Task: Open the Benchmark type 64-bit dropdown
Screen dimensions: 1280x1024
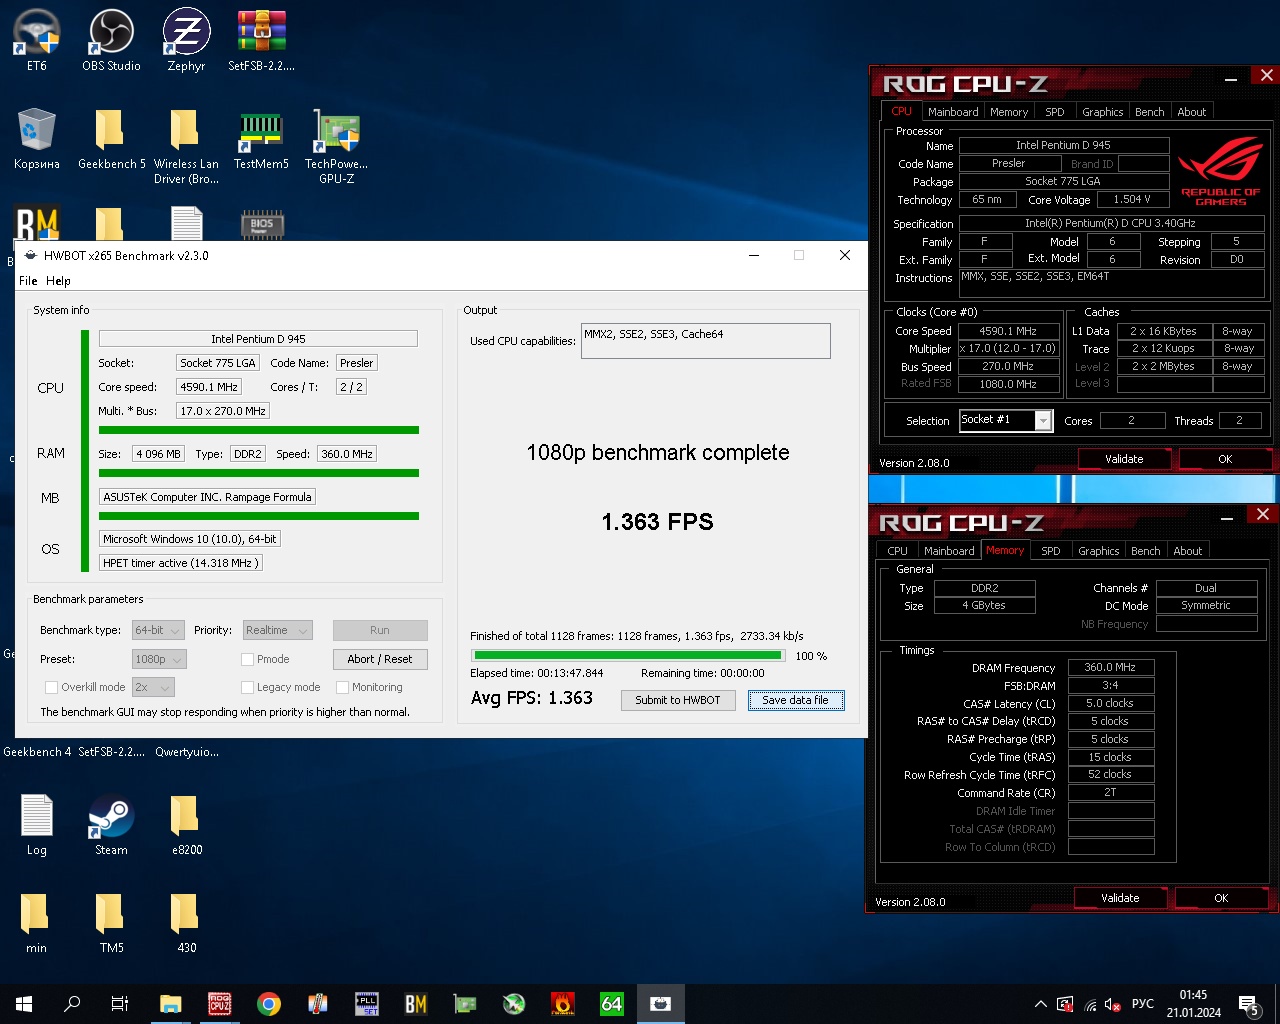Action: (158, 630)
